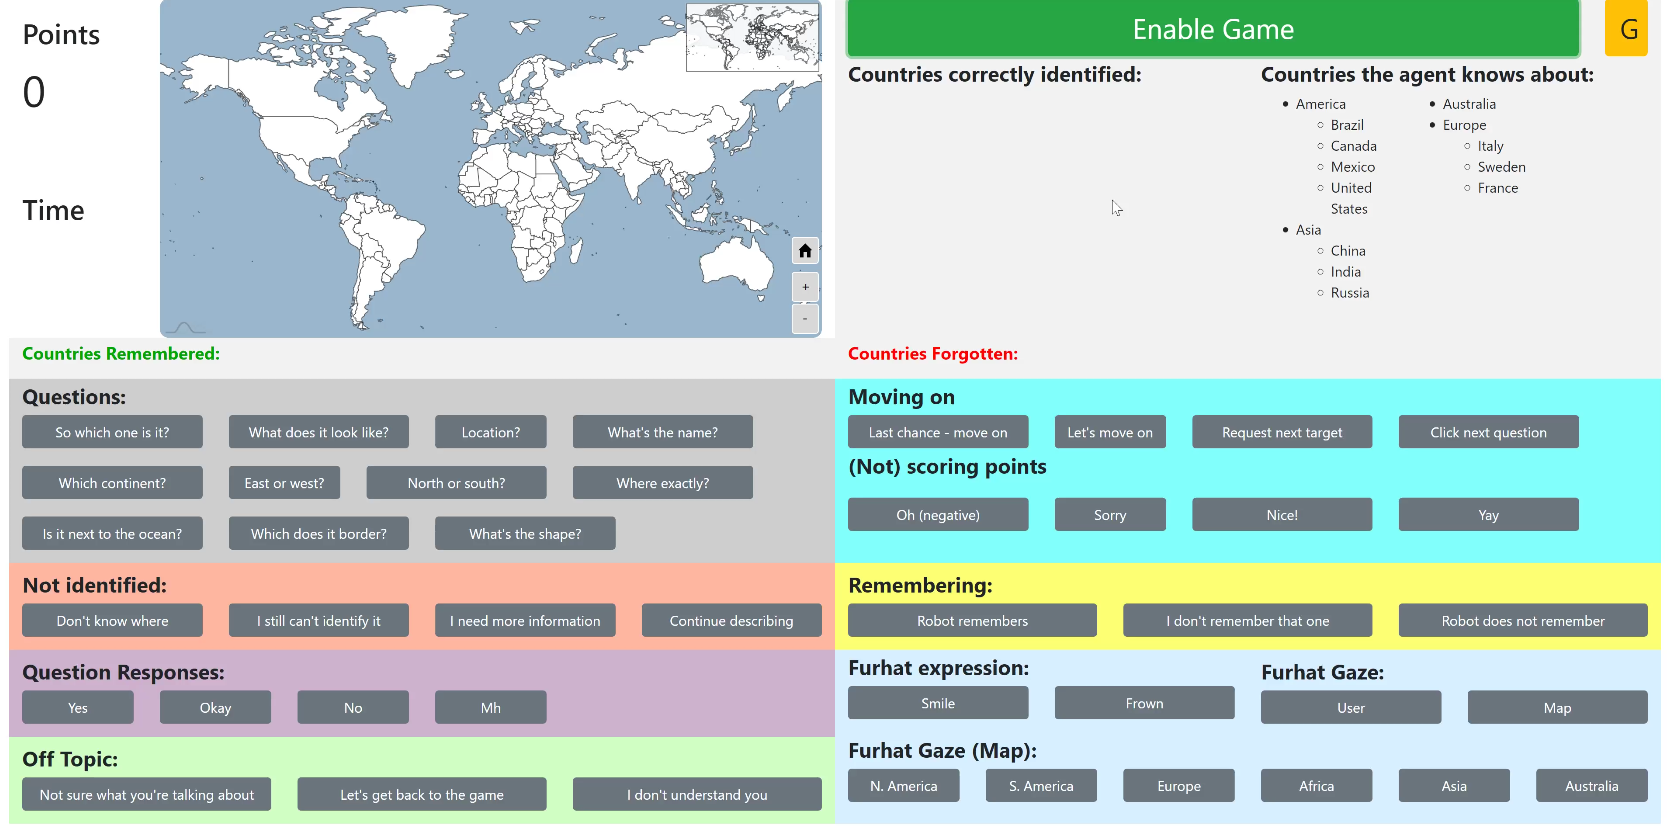1674x840 pixels.
Task: Click the "Yay" button
Action: (x=1488, y=515)
